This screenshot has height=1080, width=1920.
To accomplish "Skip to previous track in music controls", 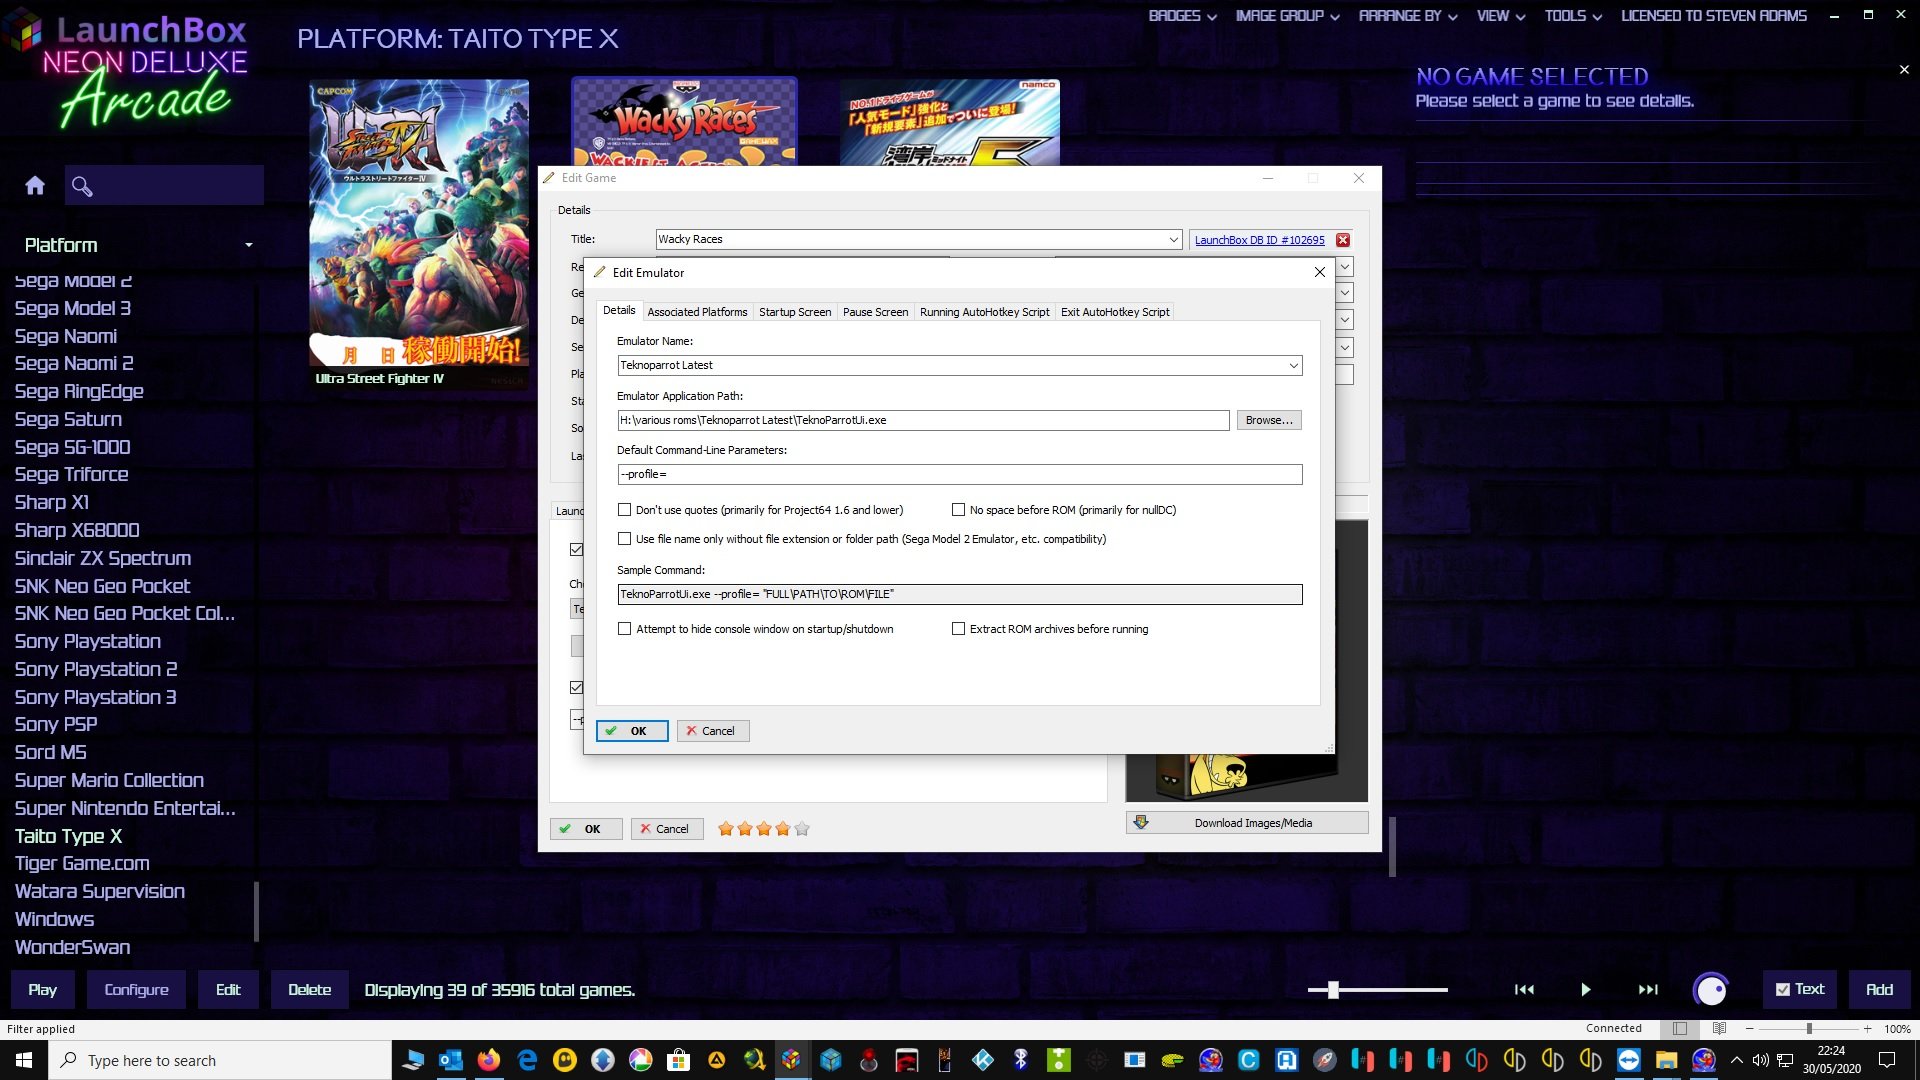I will pos(1524,989).
